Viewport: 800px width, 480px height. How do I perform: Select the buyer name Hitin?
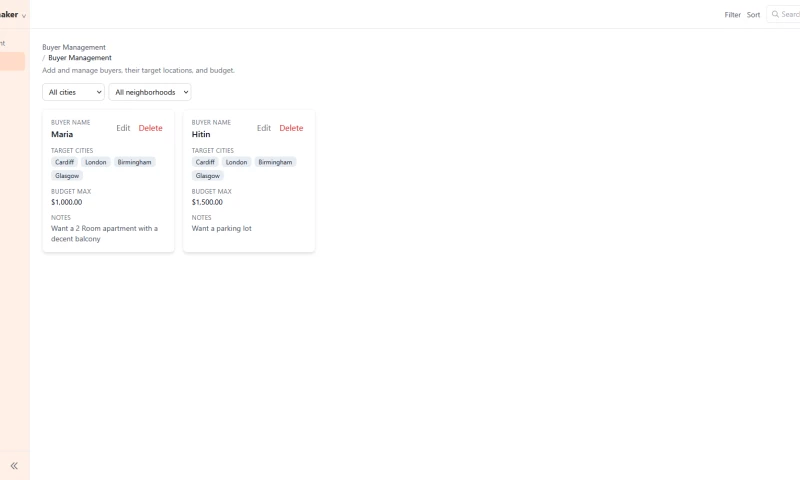[201, 134]
